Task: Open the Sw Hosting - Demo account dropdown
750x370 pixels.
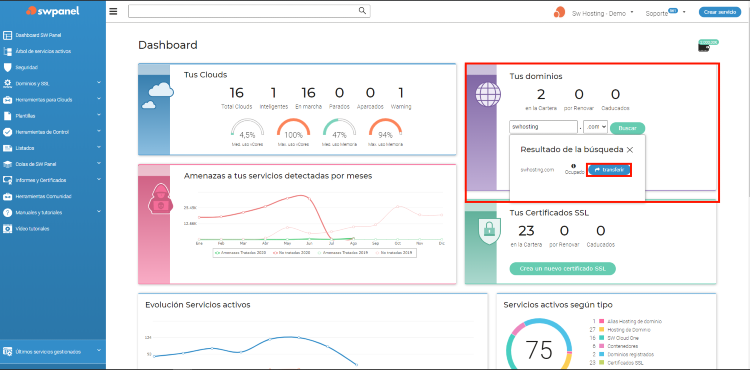Action: click(603, 13)
